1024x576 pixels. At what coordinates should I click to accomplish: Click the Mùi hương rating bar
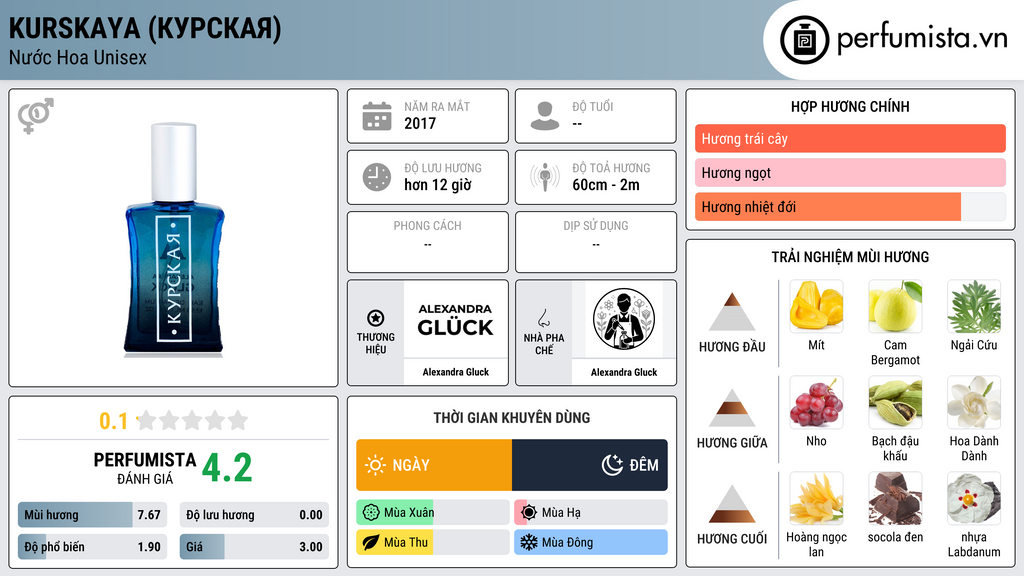click(93, 515)
